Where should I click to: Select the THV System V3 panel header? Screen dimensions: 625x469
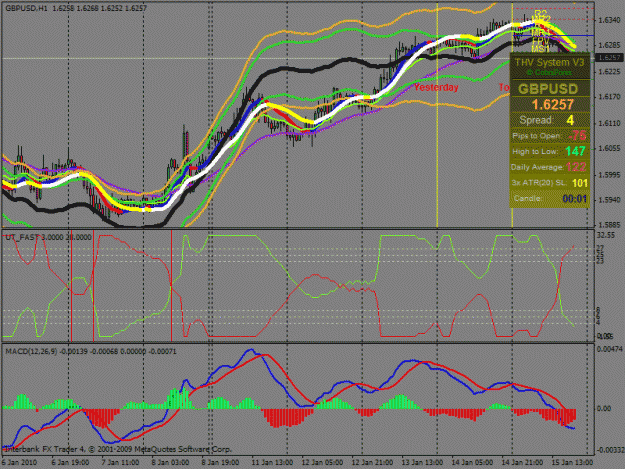(x=549, y=62)
